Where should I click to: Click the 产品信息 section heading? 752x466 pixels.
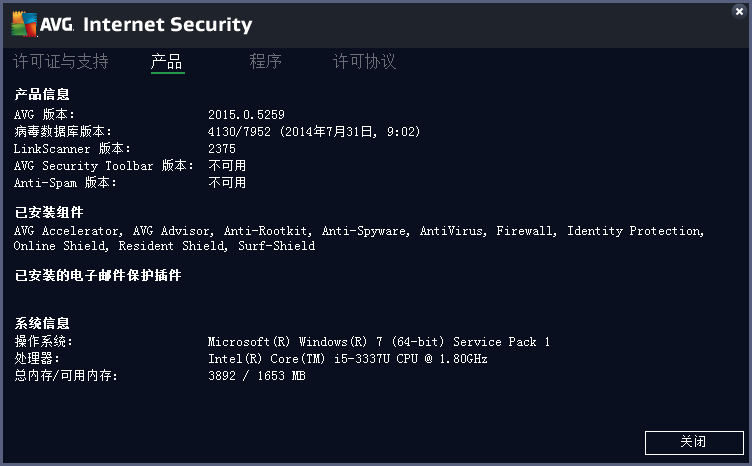(42, 94)
